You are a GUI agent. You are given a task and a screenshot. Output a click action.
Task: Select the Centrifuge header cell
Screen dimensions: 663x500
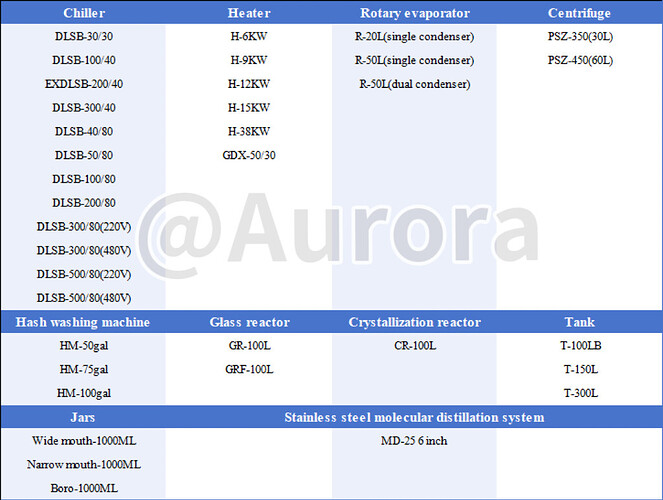tap(580, 13)
